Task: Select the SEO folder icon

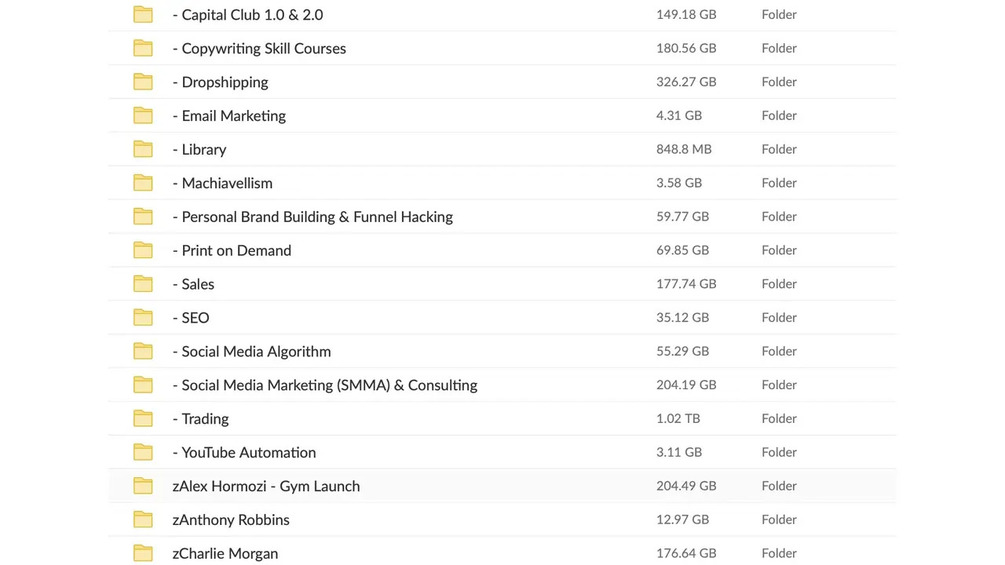Action: 143,317
